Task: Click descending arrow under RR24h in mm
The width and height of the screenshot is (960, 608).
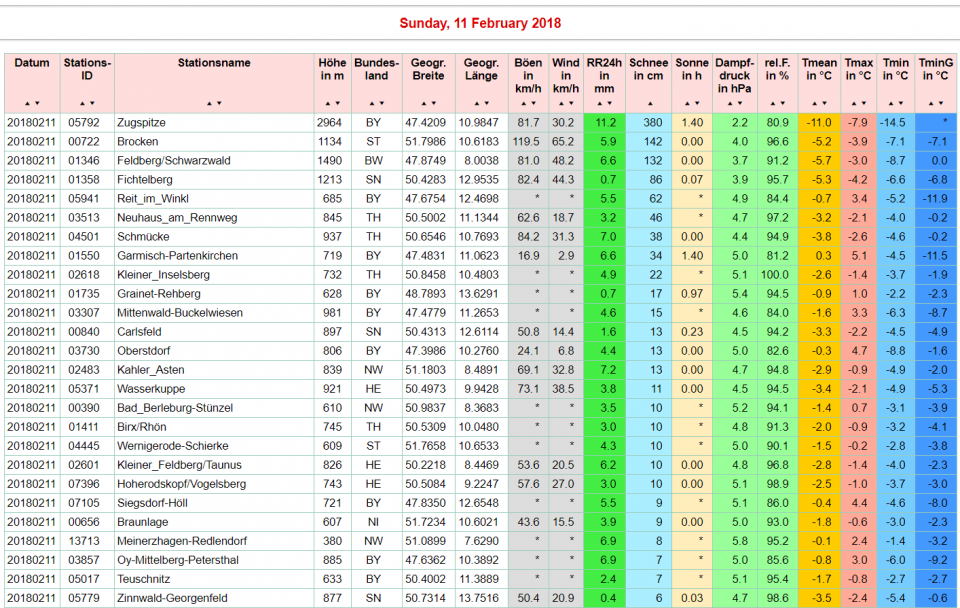Action: pyautogui.click(x=609, y=103)
